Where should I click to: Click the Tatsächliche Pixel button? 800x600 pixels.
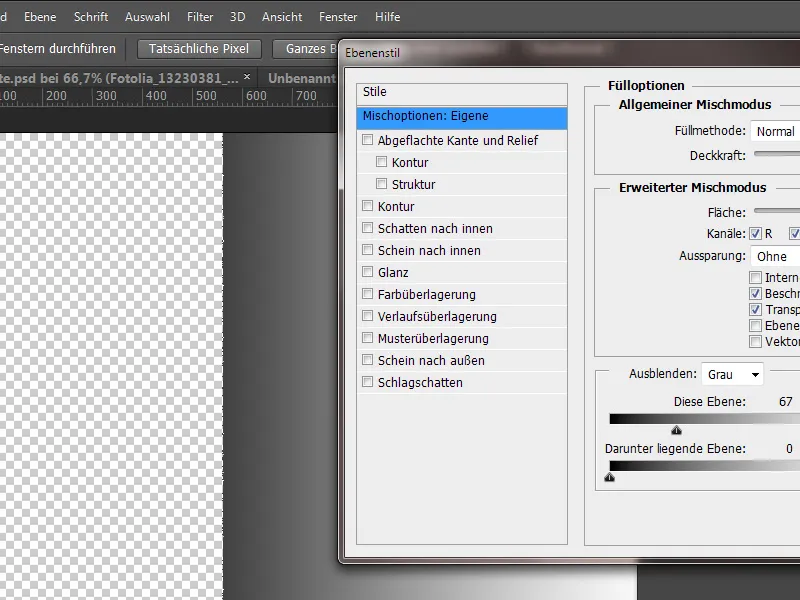[199, 49]
